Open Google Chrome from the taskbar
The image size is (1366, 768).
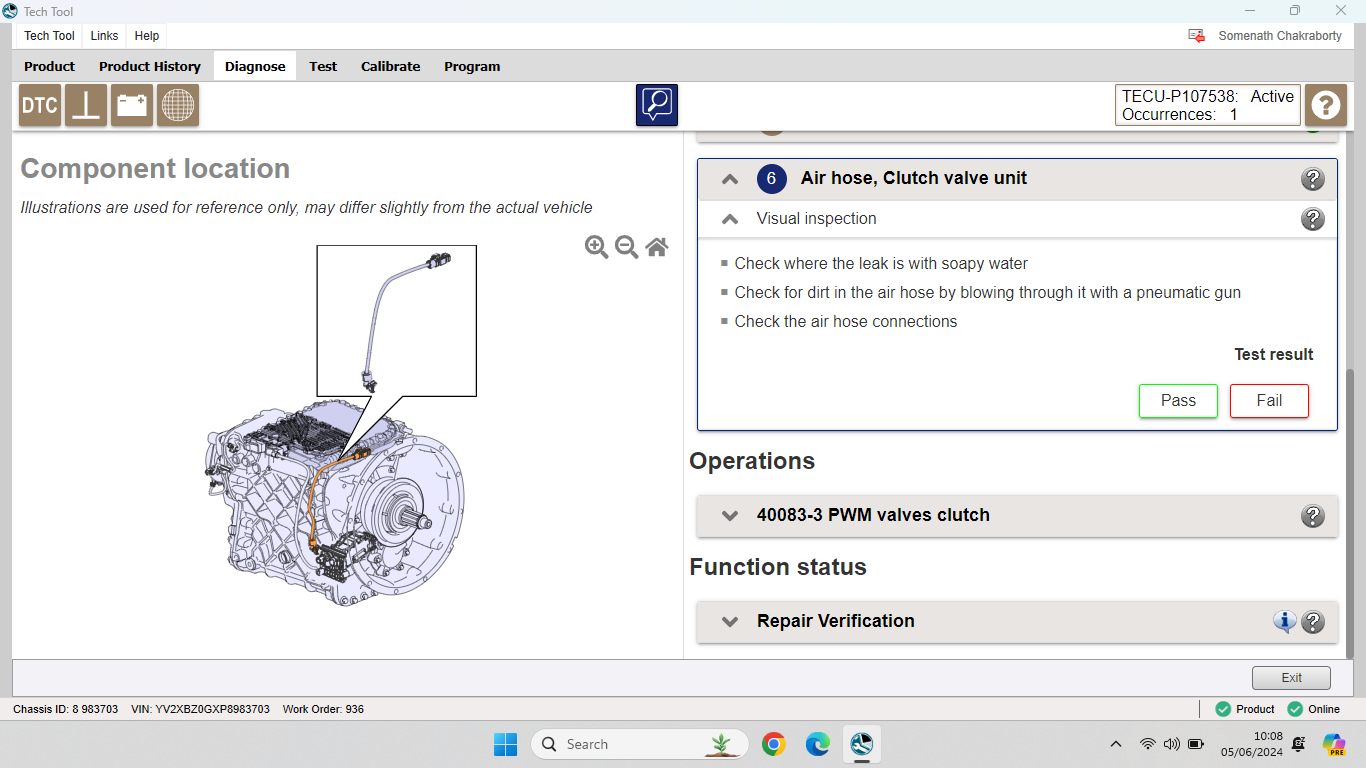point(773,744)
